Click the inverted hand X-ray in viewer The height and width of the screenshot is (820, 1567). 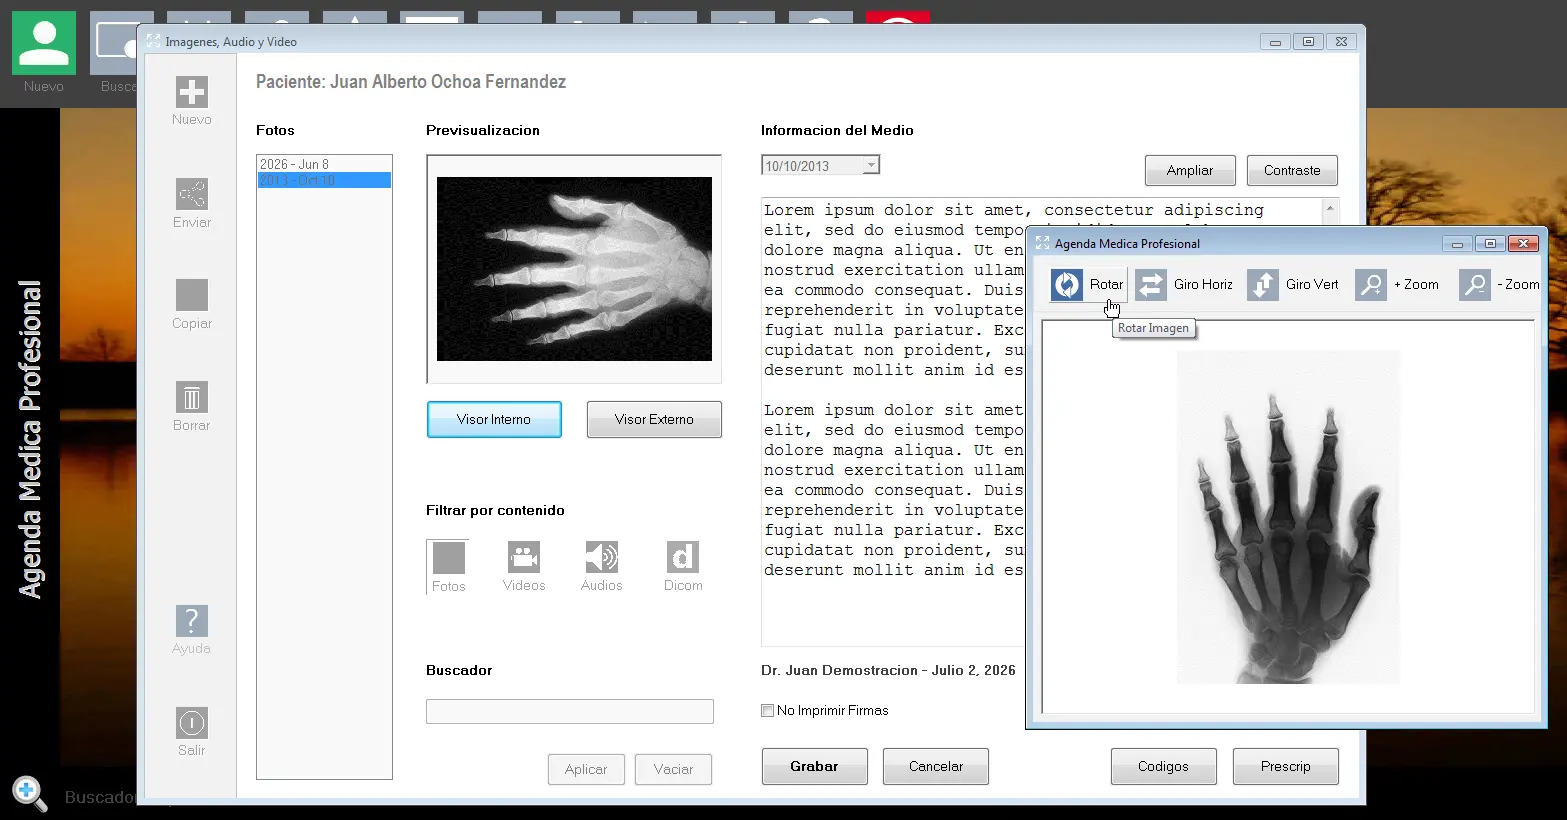1288,517
